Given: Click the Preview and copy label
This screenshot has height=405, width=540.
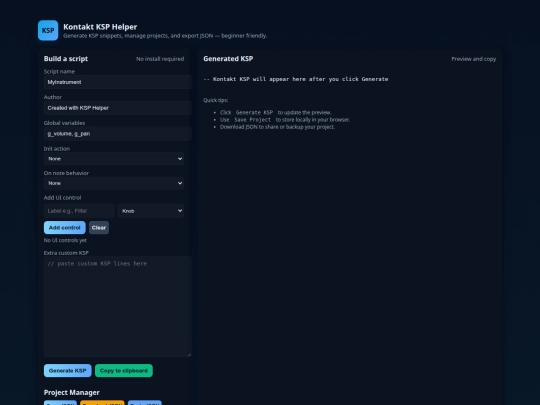Looking at the screenshot, I should click(x=474, y=59).
